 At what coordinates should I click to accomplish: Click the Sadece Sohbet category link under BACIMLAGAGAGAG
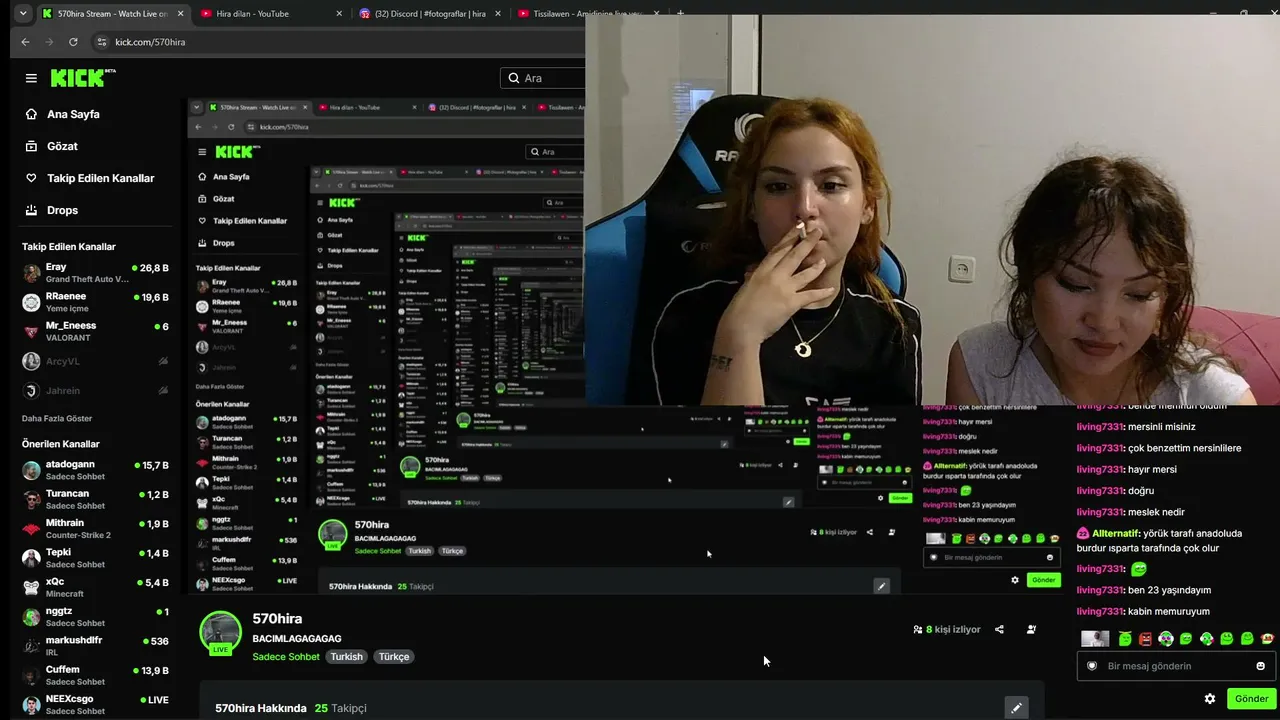[x=286, y=657]
